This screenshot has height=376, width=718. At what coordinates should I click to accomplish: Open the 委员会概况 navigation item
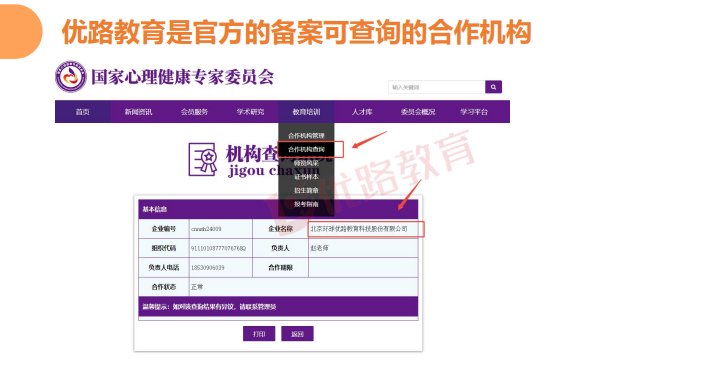418,112
